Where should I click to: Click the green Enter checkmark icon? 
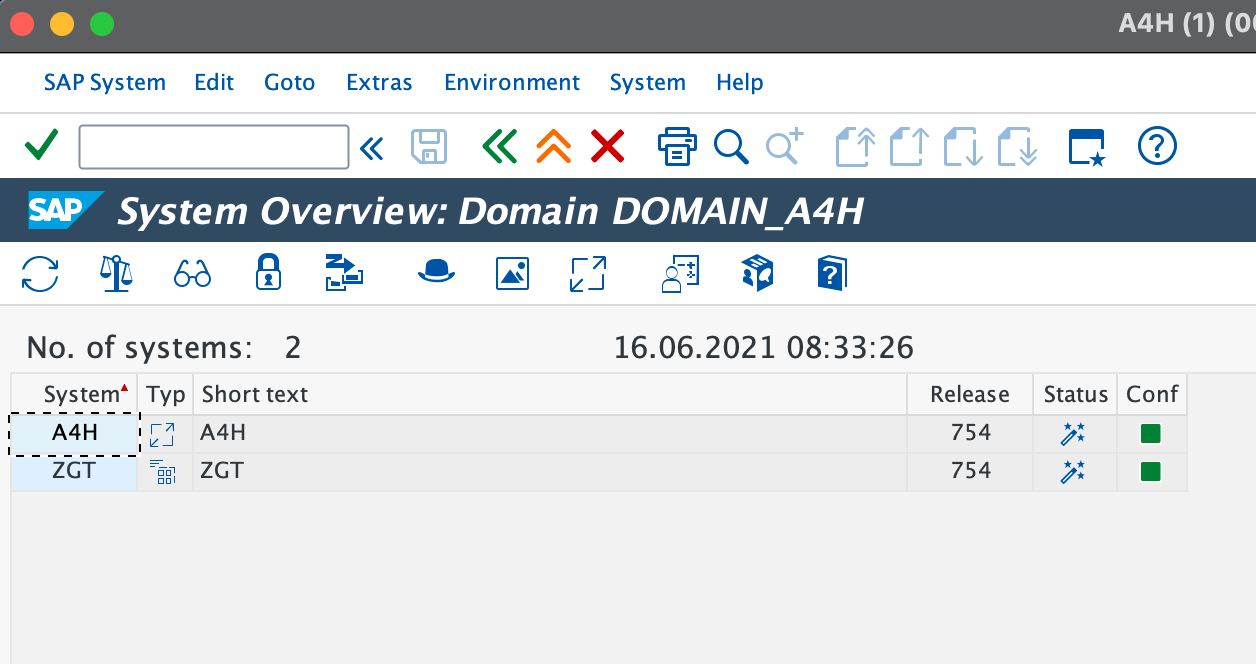pos(42,147)
